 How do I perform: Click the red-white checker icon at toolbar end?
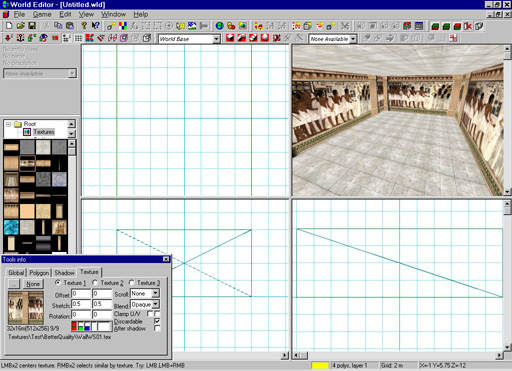453,38
